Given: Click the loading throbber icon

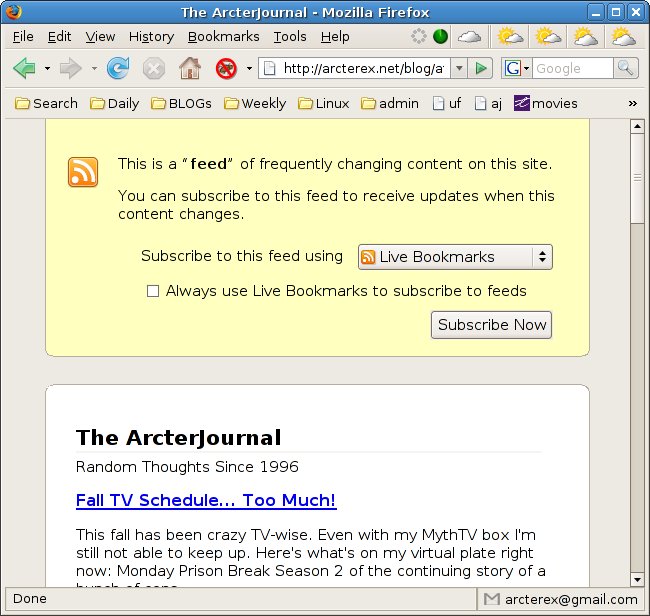Looking at the screenshot, I should click(x=419, y=36).
